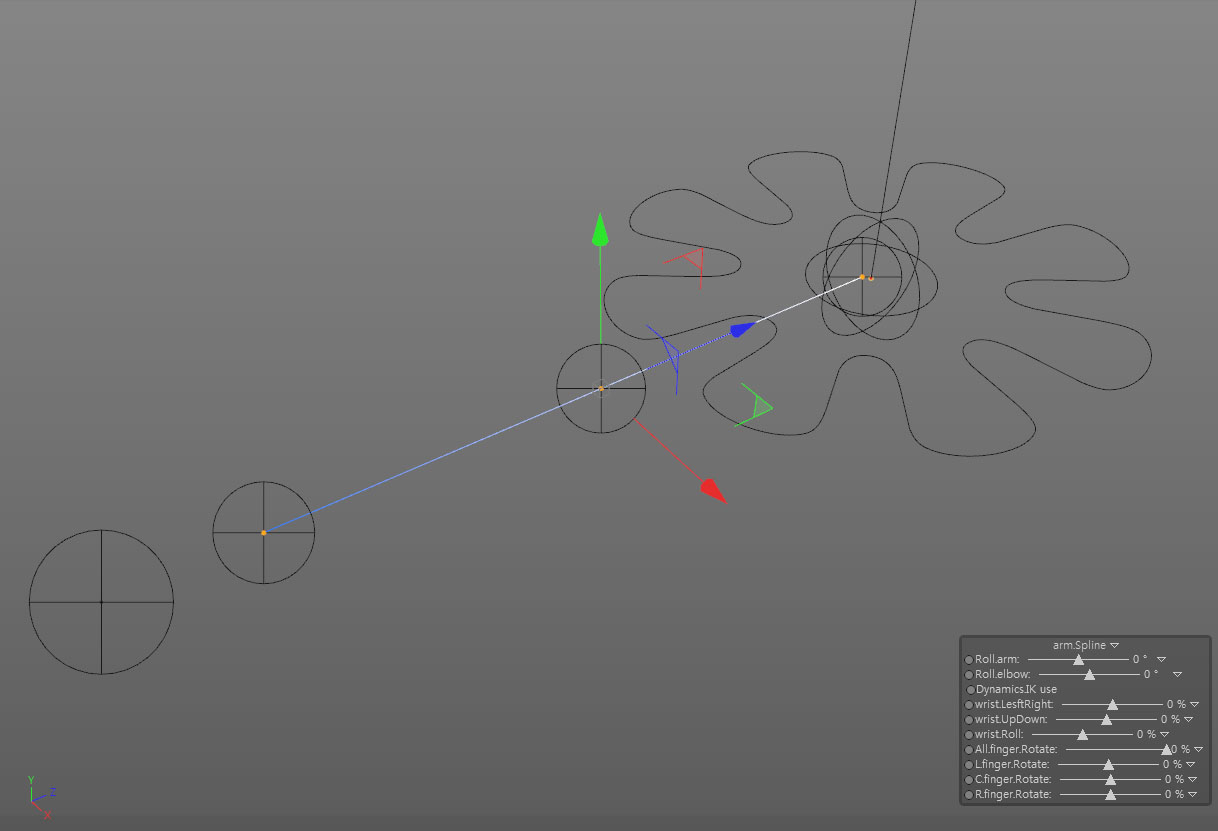The height and width of the screenshot is (831, 1218).
Task: Open the arm.Spline dropdown arrow
Action: click(1114, 646)
